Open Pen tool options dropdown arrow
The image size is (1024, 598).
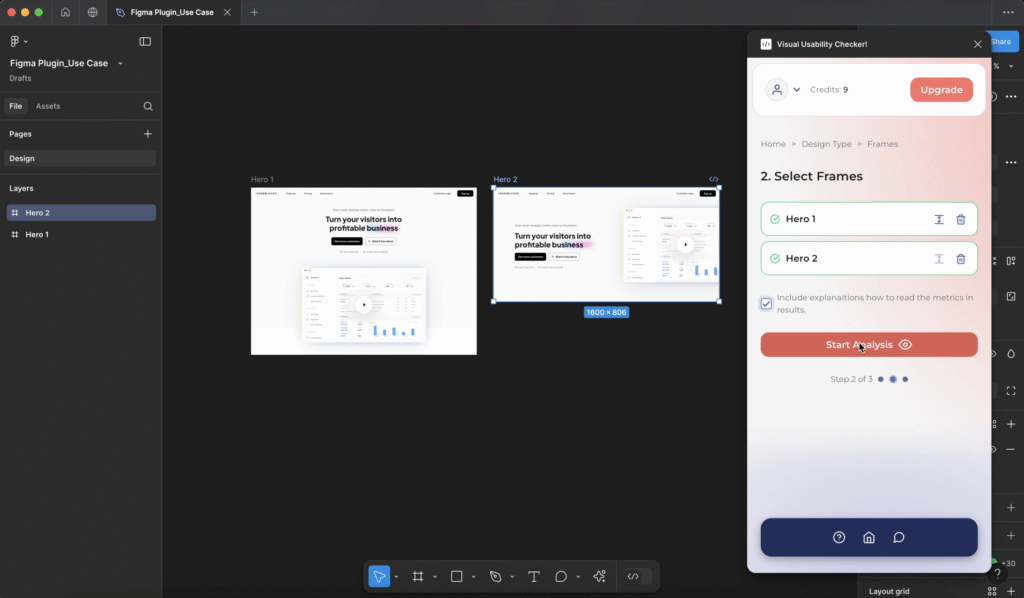[x=512, y=577]
